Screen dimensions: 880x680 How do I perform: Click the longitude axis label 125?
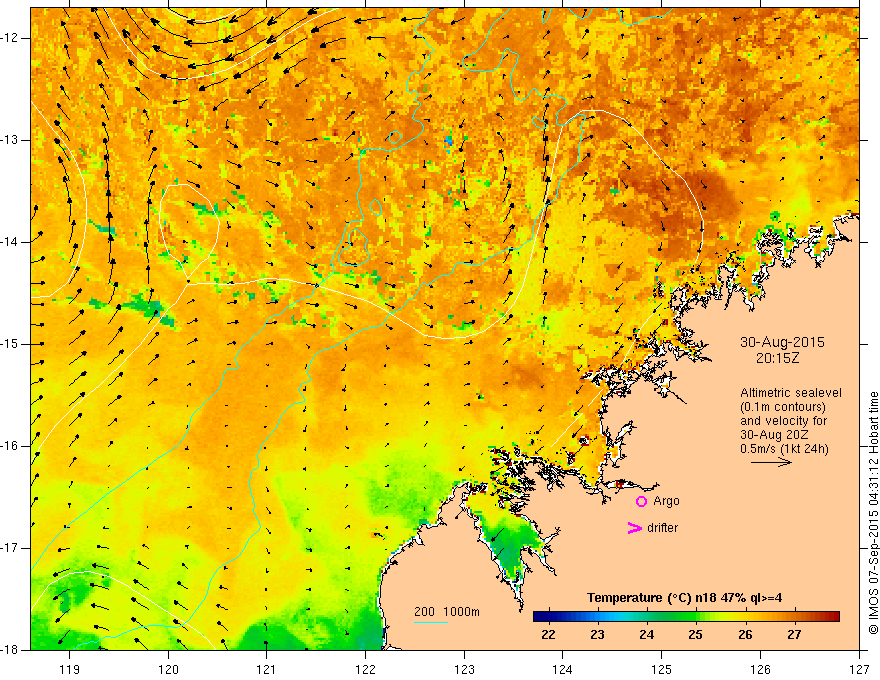tap(662, 669)
